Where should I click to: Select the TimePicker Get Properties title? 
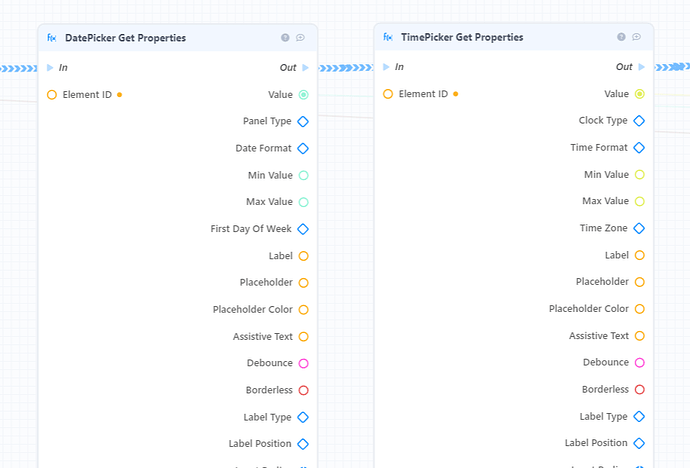[462, 37]
